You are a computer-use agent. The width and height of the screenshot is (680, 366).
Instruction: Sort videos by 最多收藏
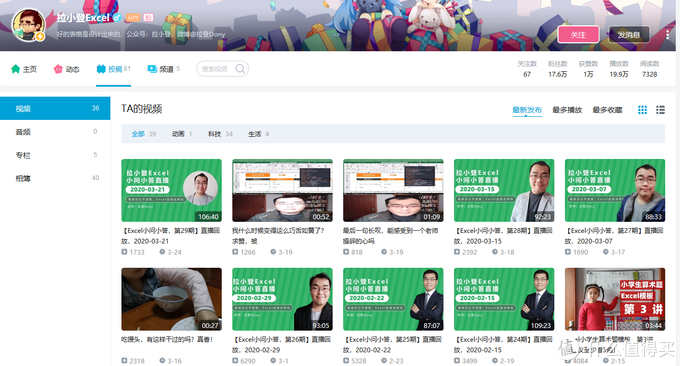[607, 110]
